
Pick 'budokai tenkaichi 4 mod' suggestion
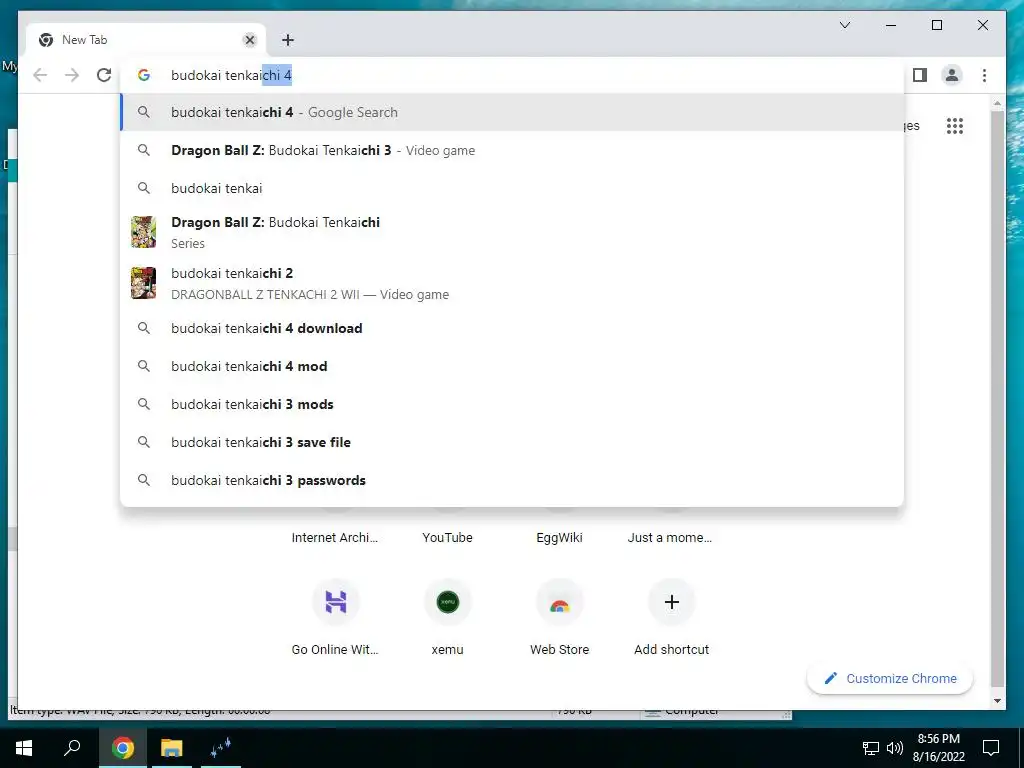point(512,366)
